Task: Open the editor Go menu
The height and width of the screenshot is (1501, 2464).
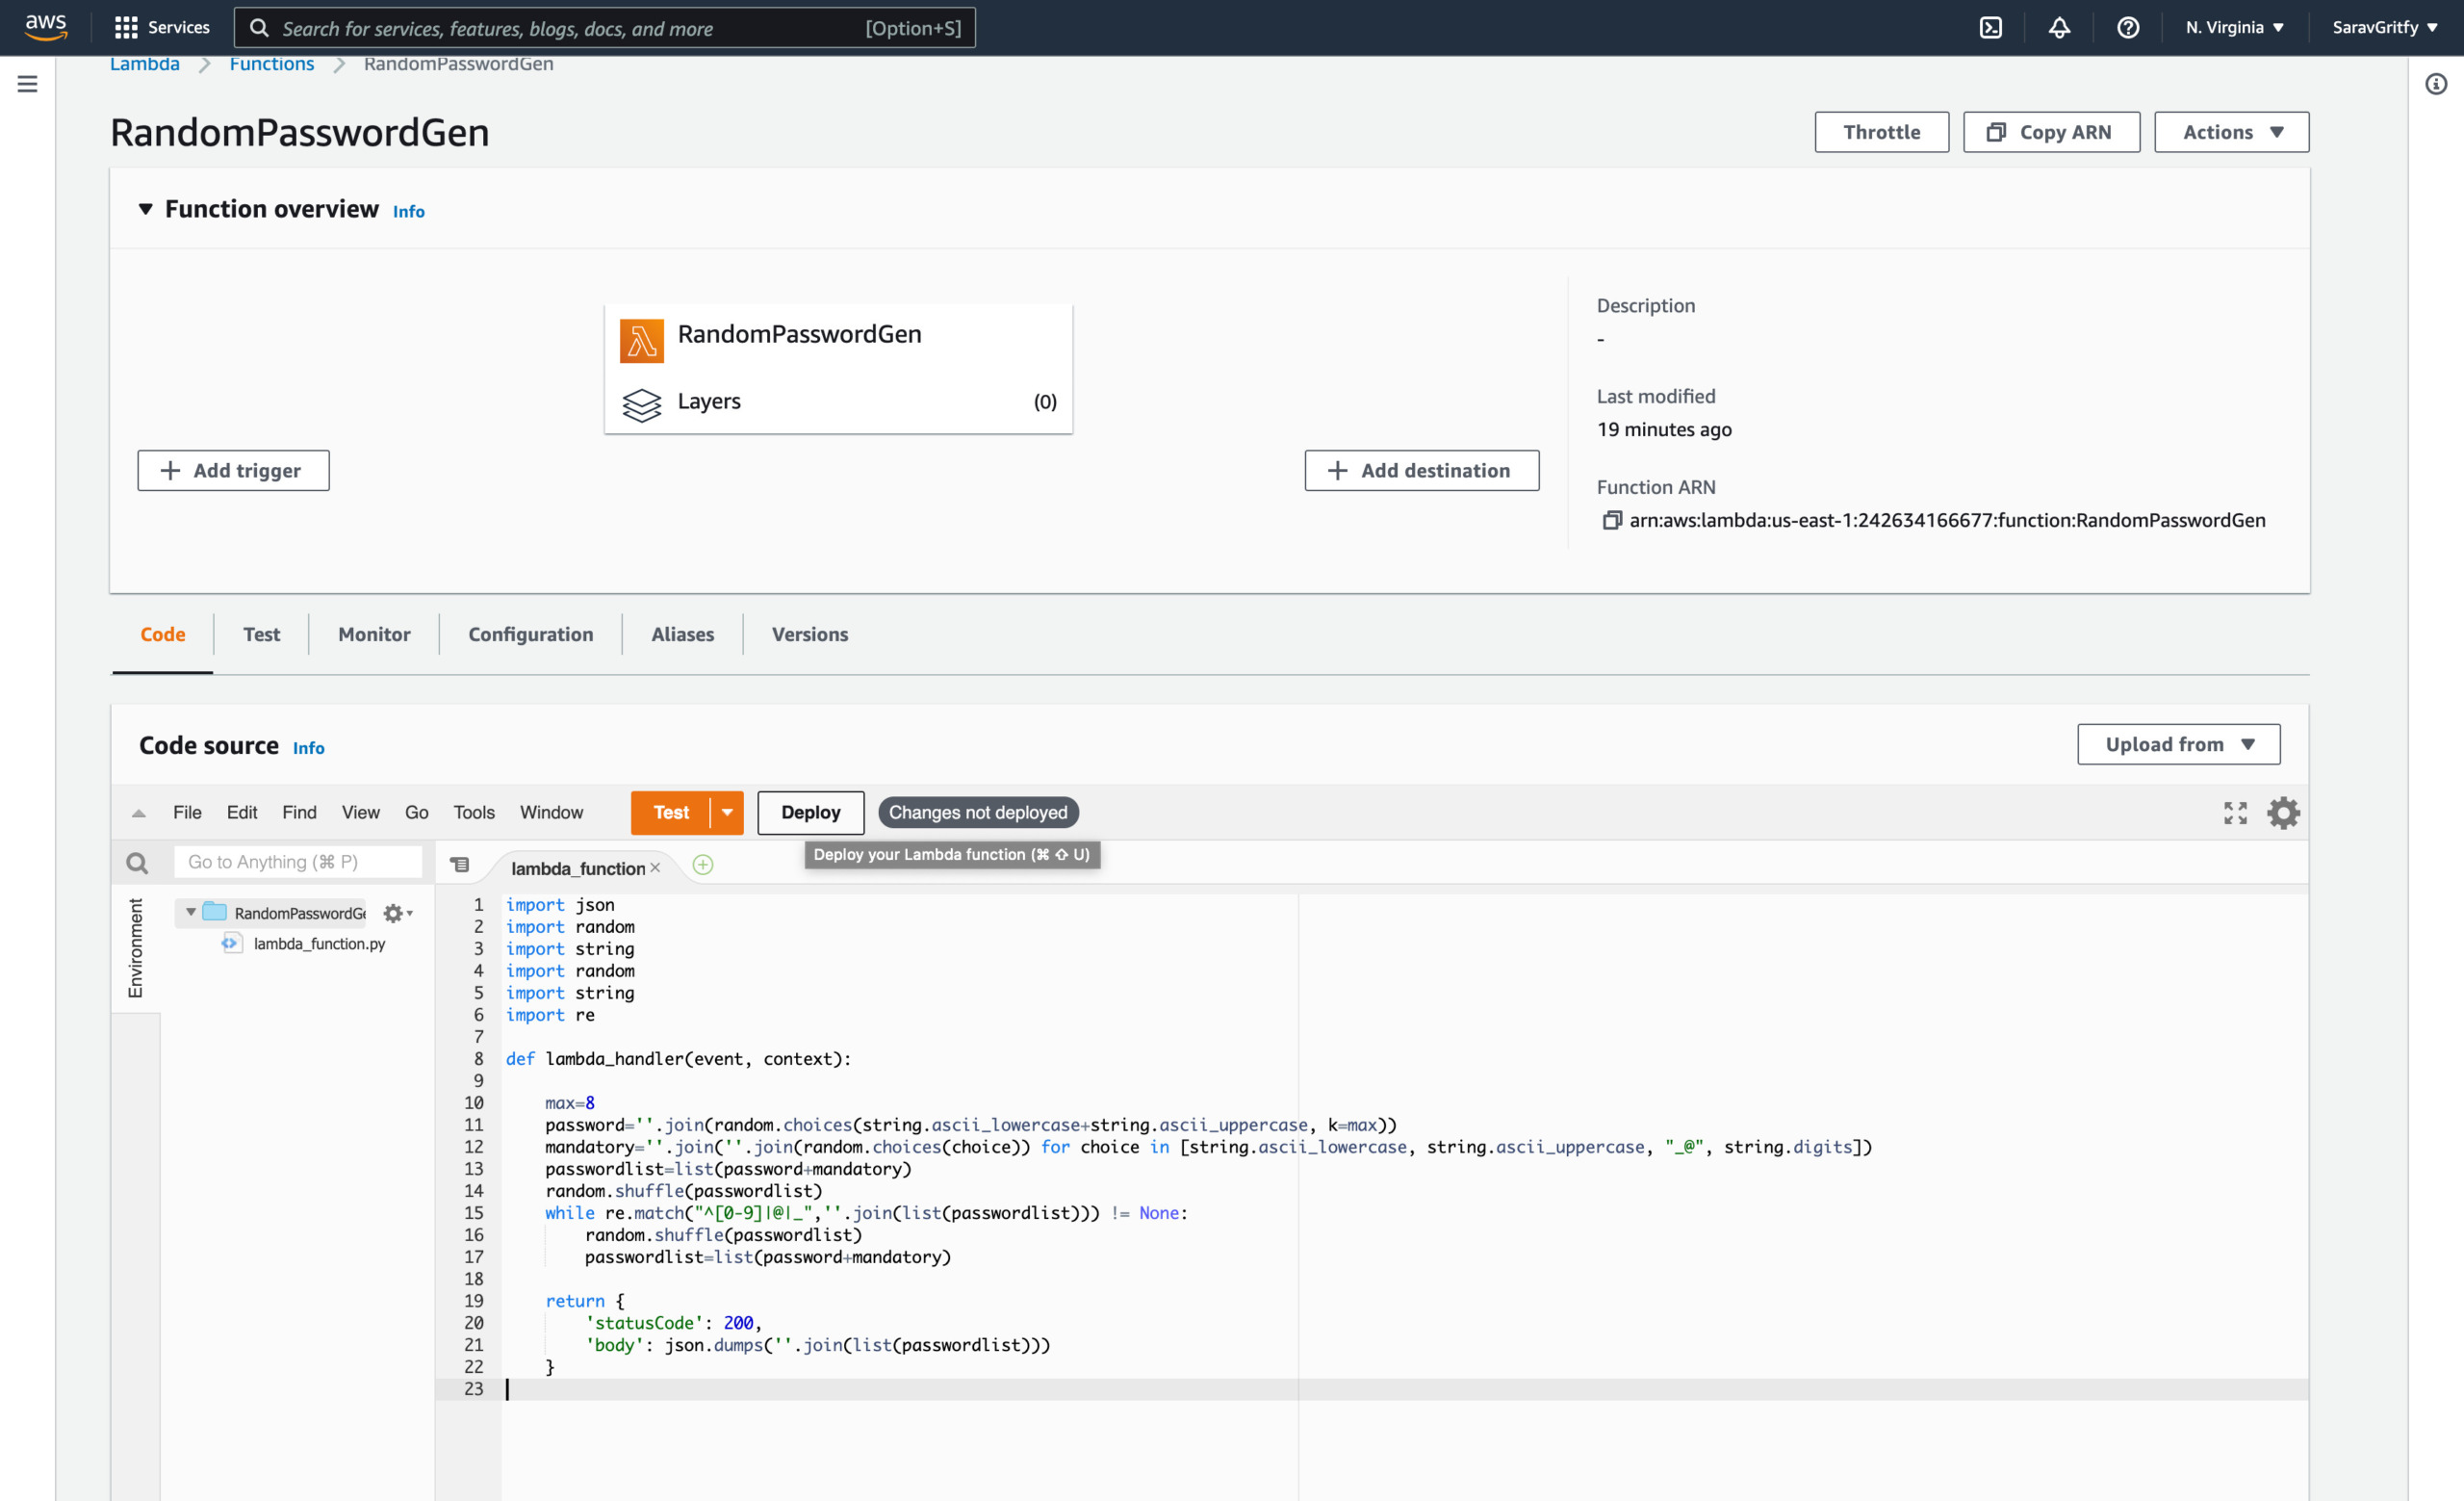Action: tap(416, 812)
